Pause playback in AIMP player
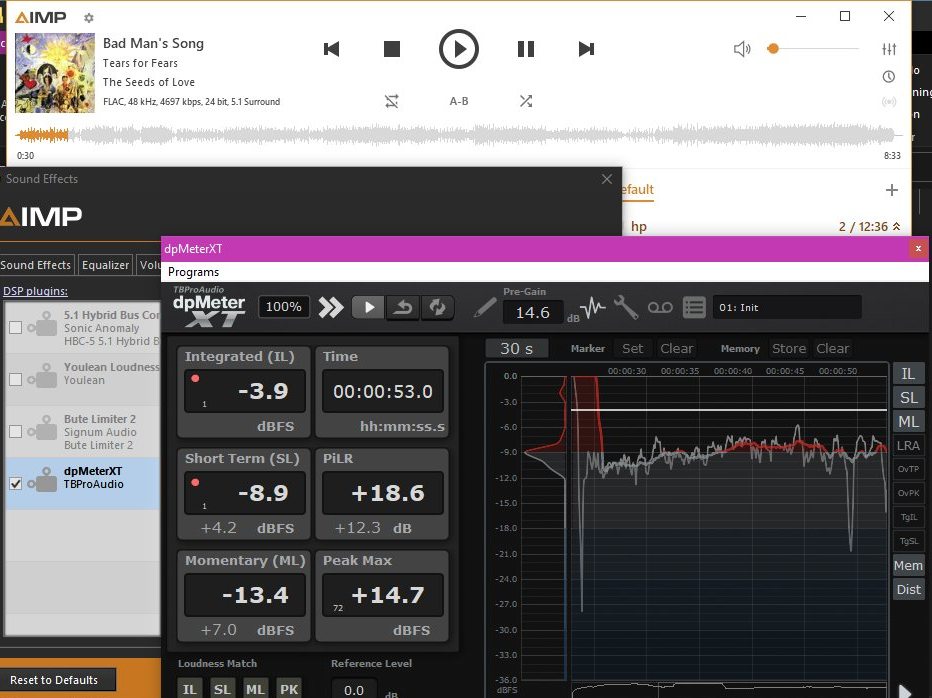The width and height of the screenshot is (932, 698). coord(525,49)
